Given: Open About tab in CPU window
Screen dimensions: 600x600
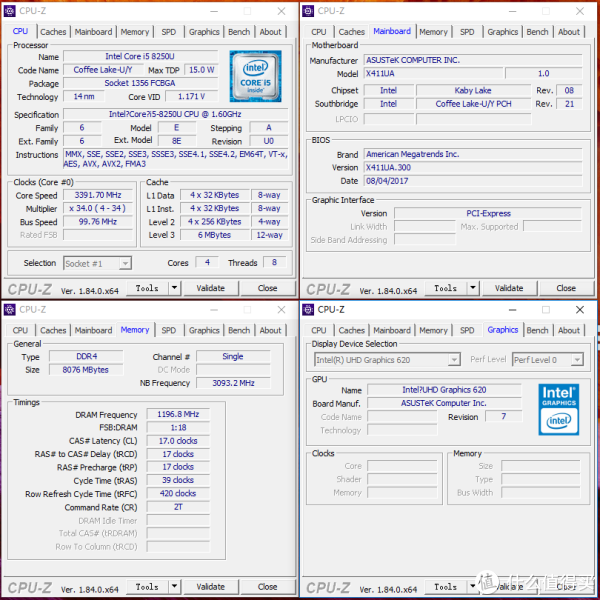Looking at the screenshot, I should 271,32.
